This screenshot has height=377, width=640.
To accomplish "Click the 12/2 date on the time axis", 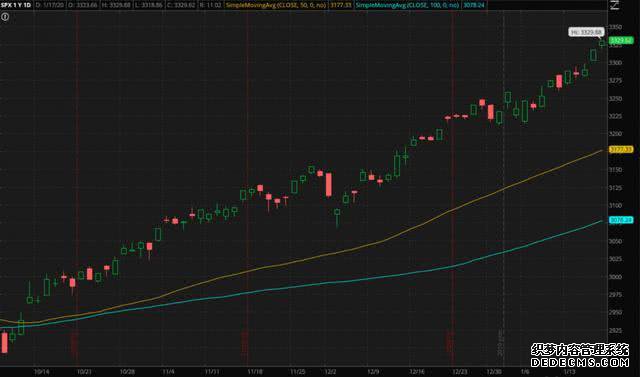I will pos(331,372).
